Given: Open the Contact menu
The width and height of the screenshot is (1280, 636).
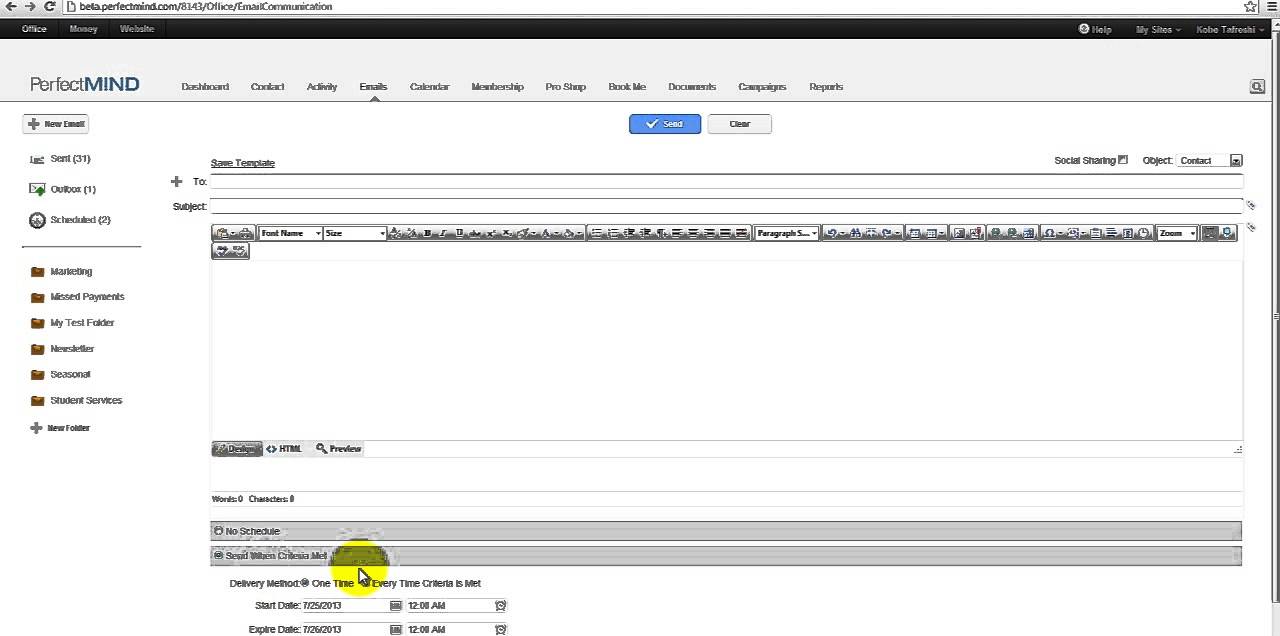Looking at the screenshot, I should pyautogui.click(x=267, y=87).
